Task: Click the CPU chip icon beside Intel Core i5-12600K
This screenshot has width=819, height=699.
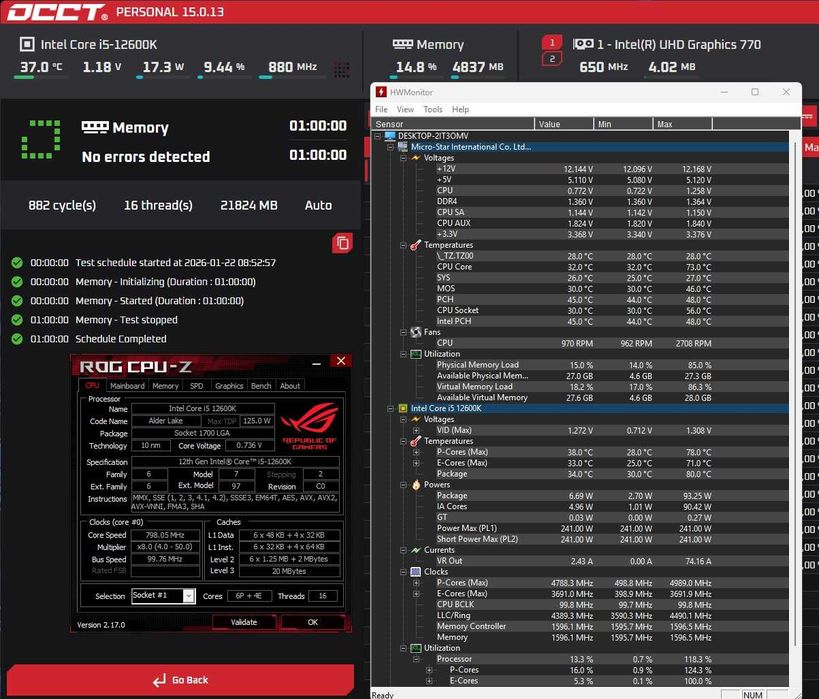Action: pos(27,44)
